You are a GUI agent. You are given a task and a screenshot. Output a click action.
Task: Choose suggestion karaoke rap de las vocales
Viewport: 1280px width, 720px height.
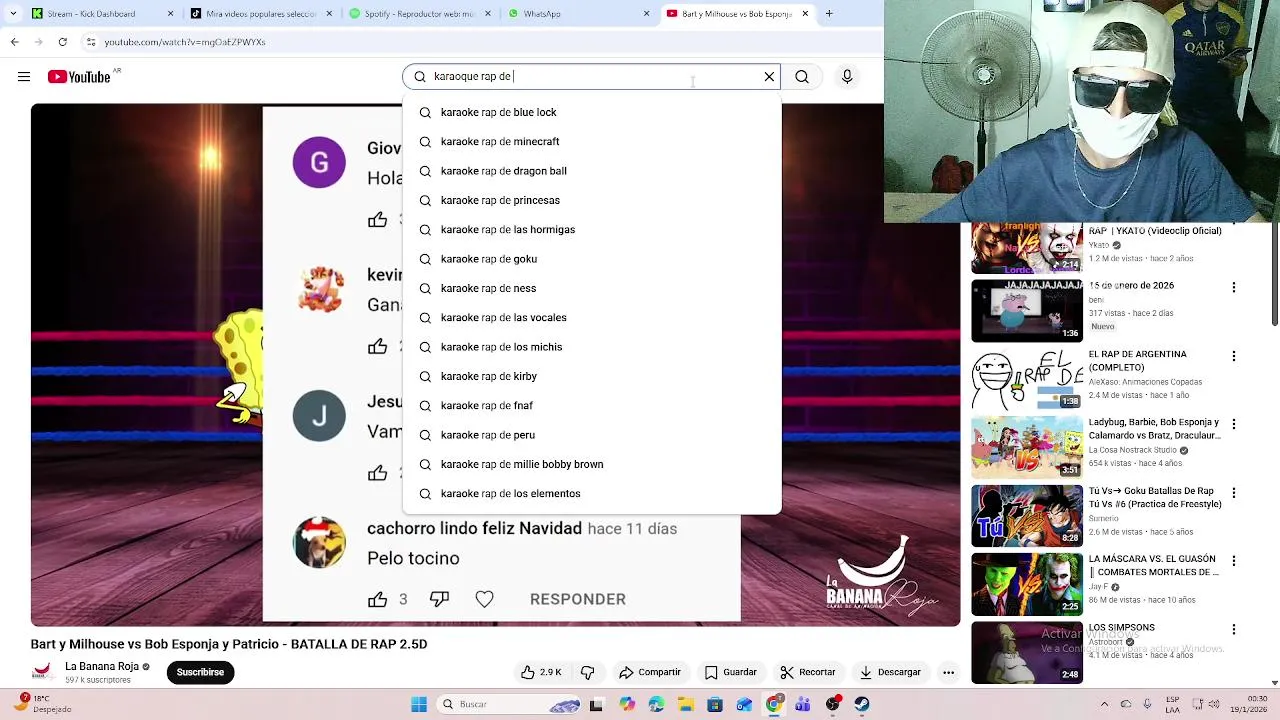click(x=591, y=317)
